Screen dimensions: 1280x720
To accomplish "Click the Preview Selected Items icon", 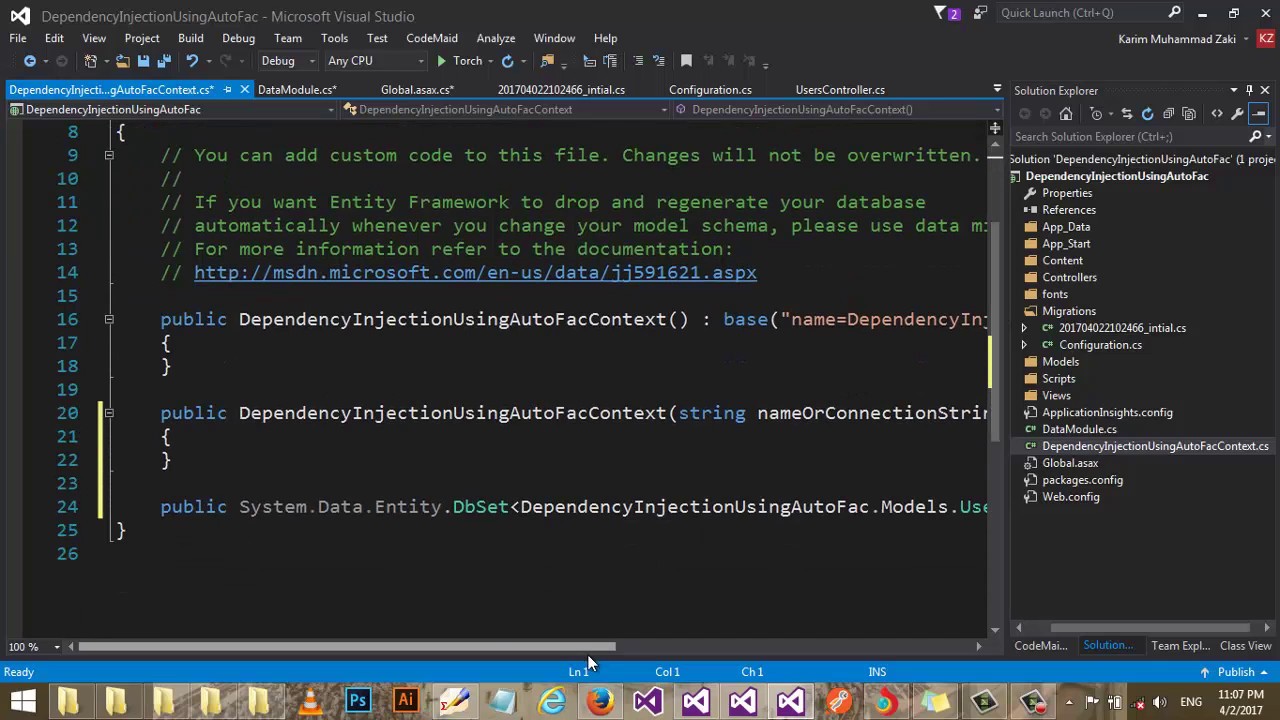I will [1258, 113].
